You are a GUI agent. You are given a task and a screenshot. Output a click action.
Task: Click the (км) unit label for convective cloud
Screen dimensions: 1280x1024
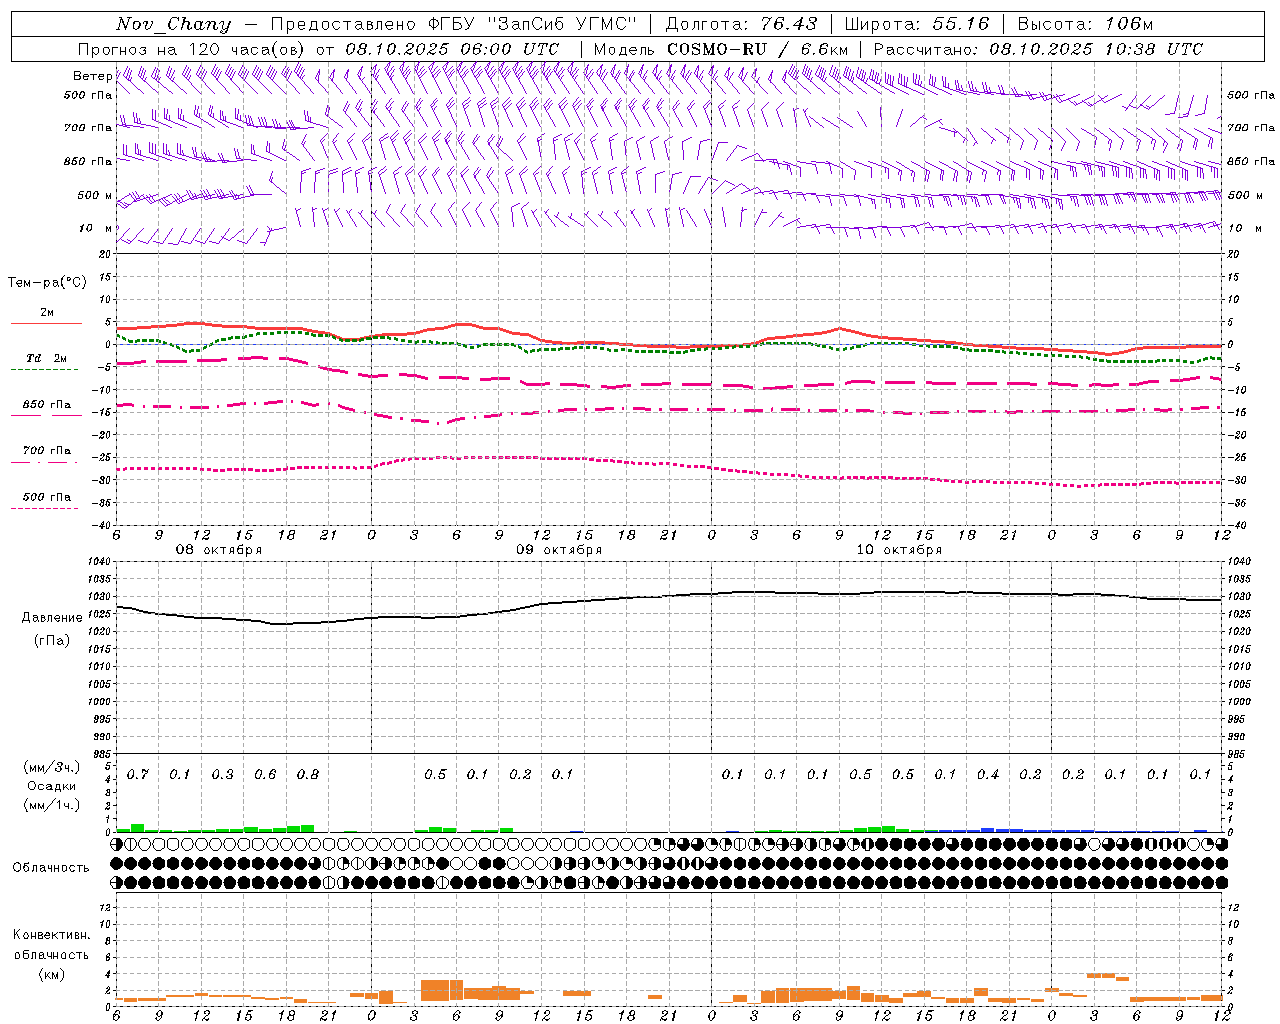point(51,974)
